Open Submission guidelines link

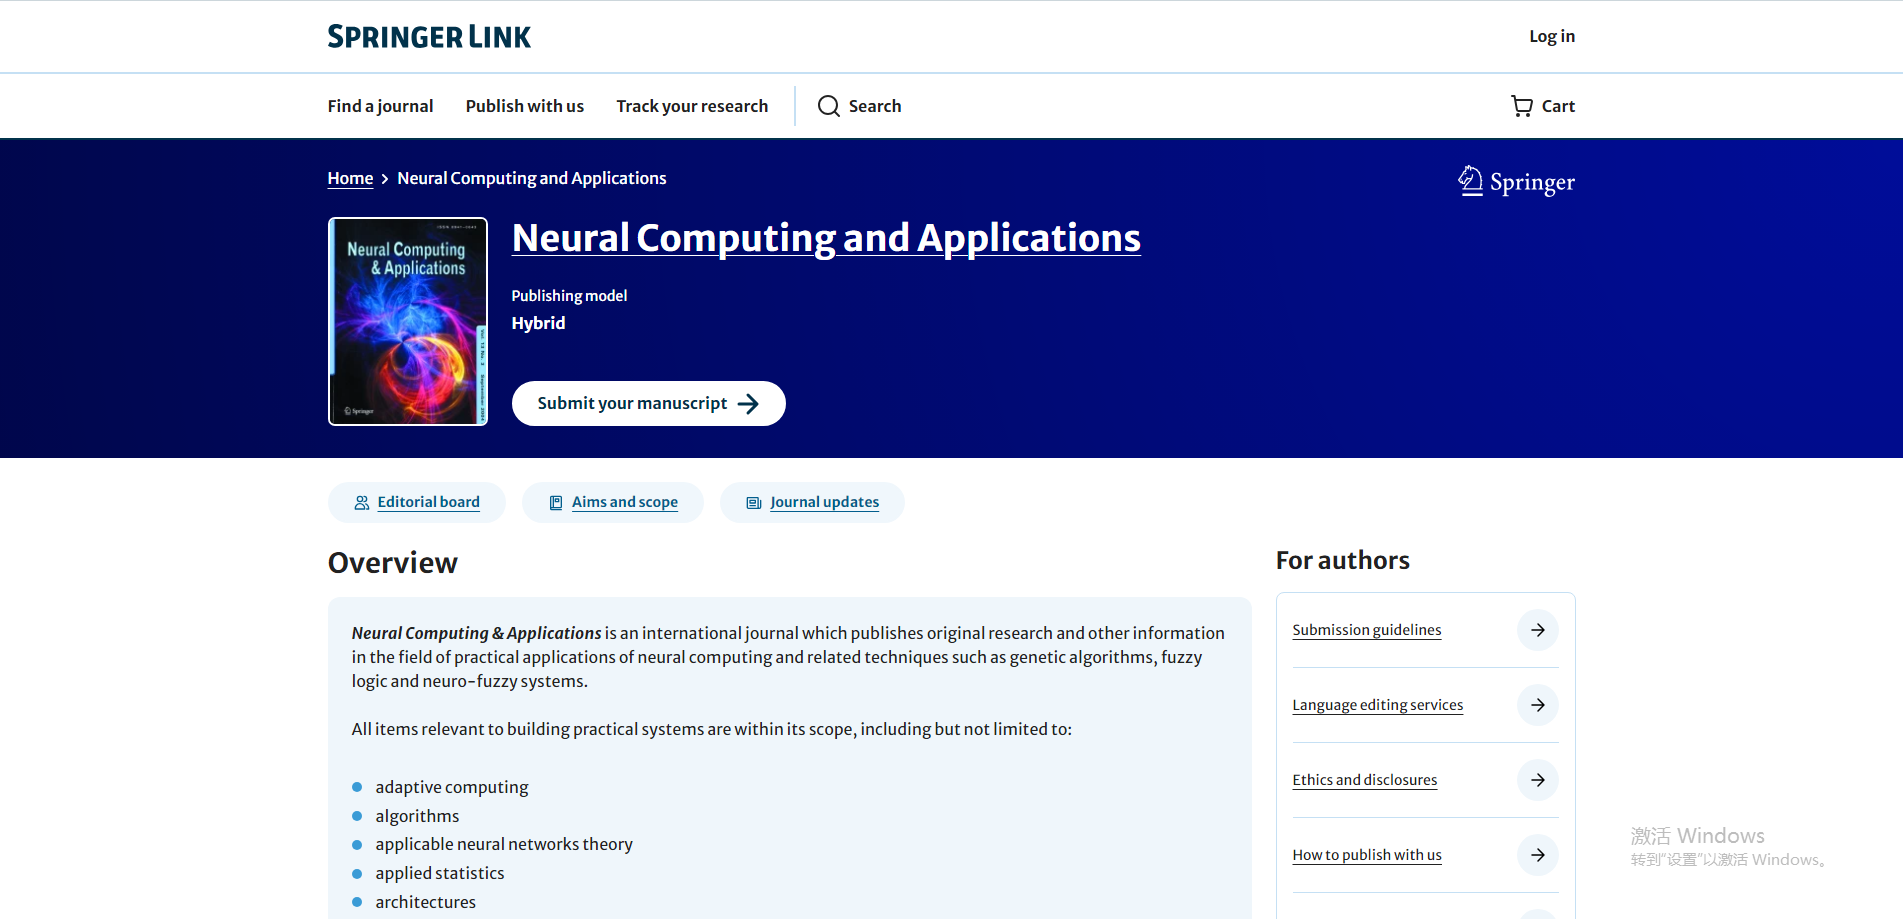tap(1367, 630)
